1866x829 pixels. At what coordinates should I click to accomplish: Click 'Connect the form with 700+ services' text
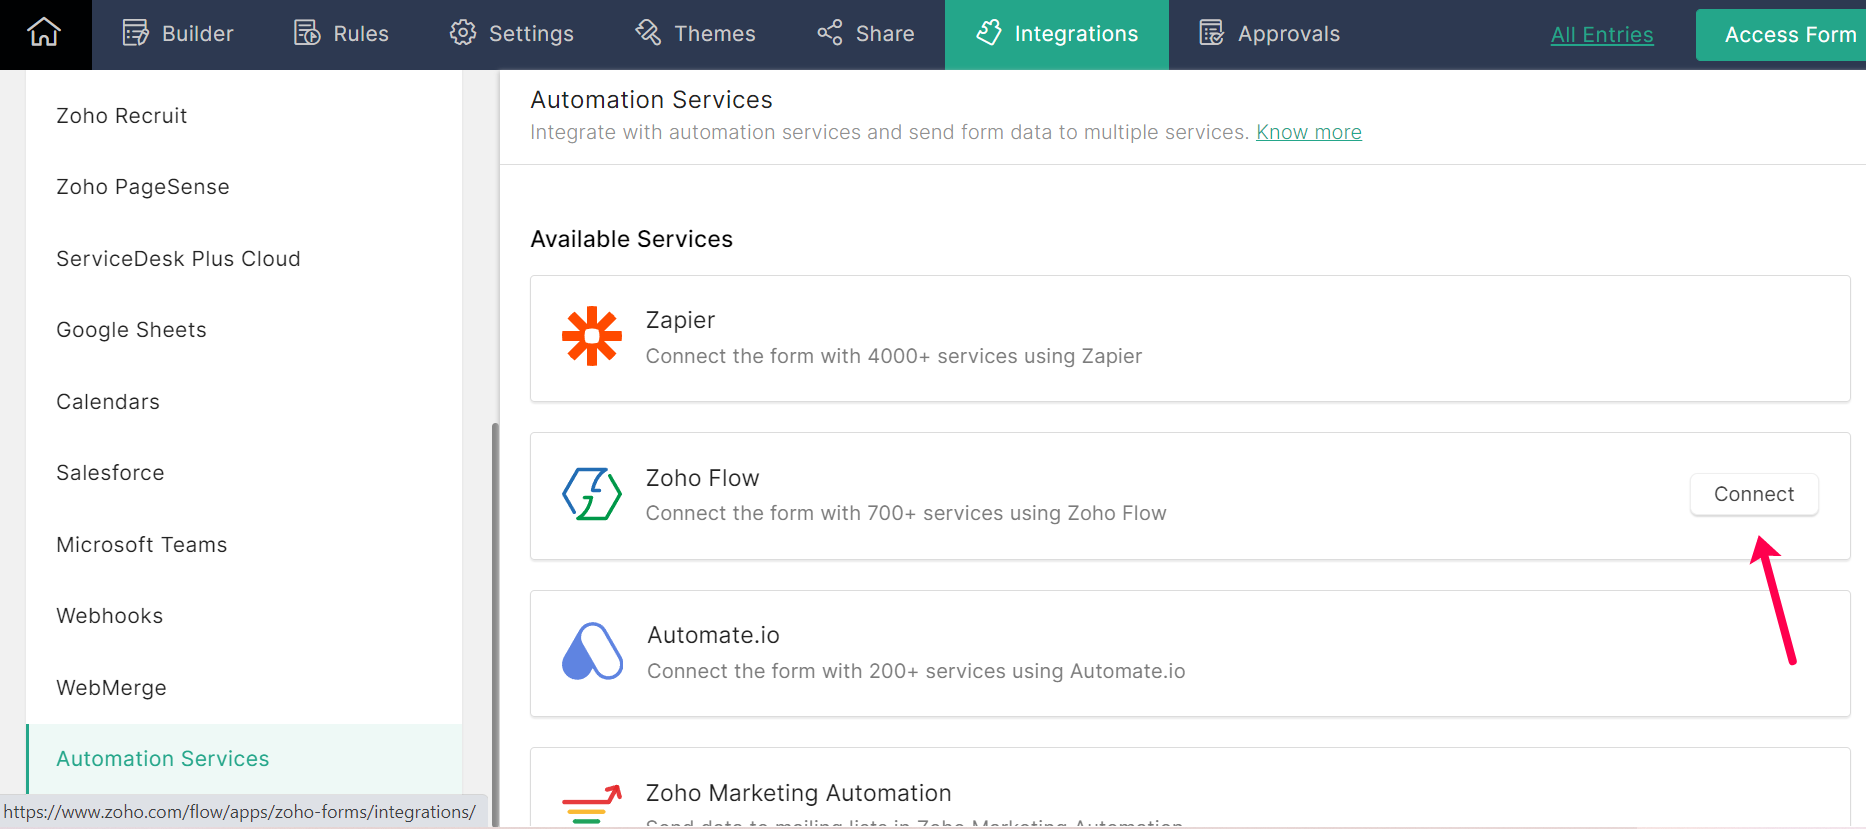906,513
